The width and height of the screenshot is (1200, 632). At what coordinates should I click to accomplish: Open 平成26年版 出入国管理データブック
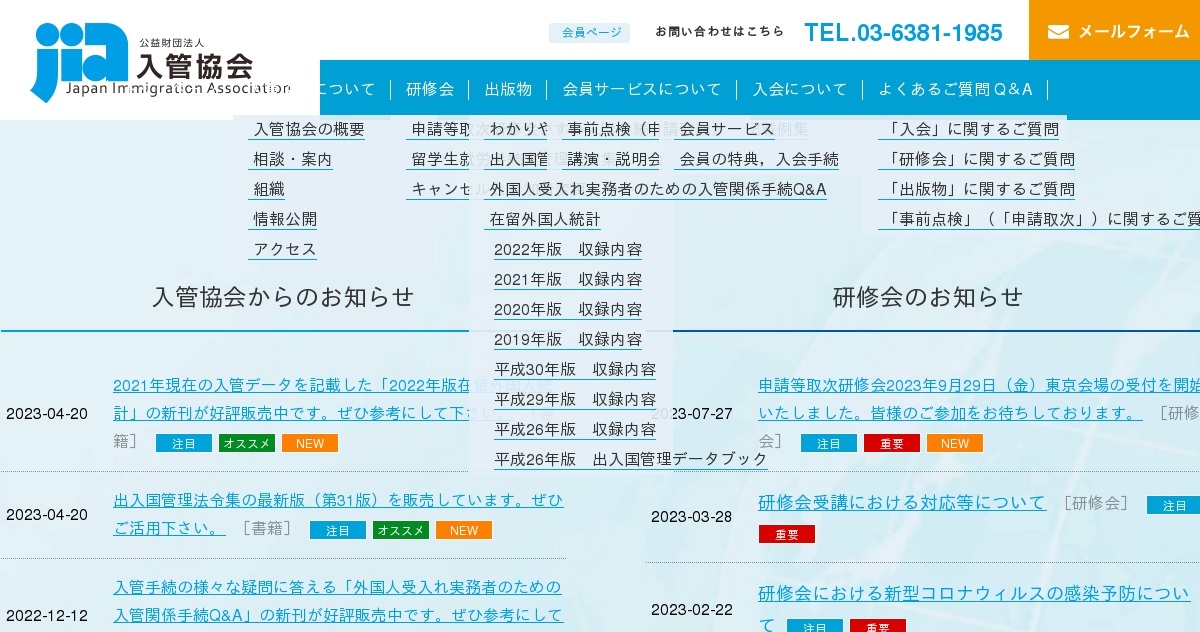tap(628, 458)
